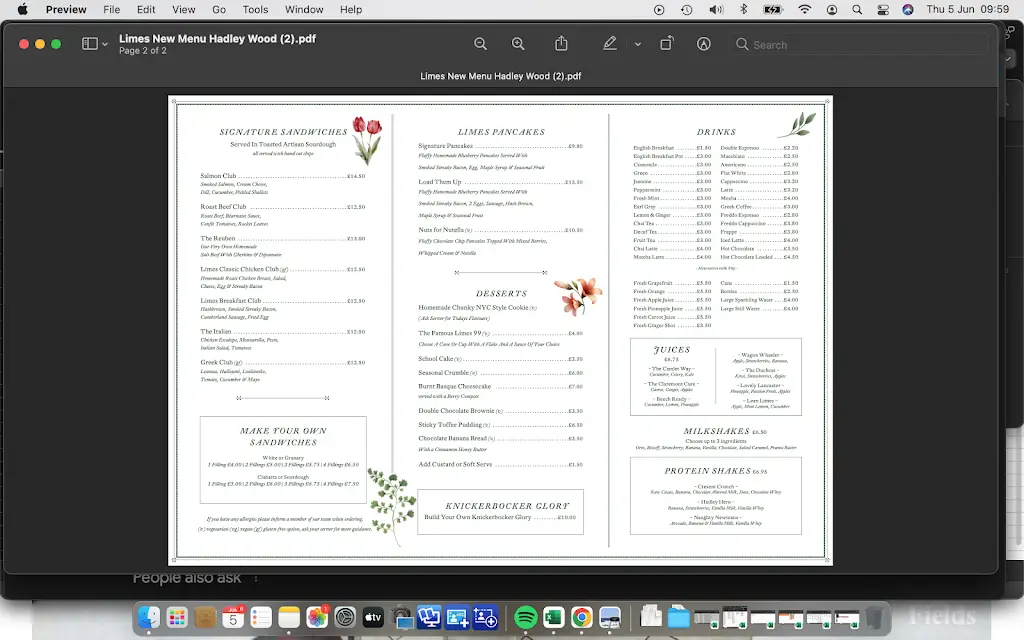Click the 'People also ask' text
This screenshot has width=1024, height=640.
coord(186,578)
